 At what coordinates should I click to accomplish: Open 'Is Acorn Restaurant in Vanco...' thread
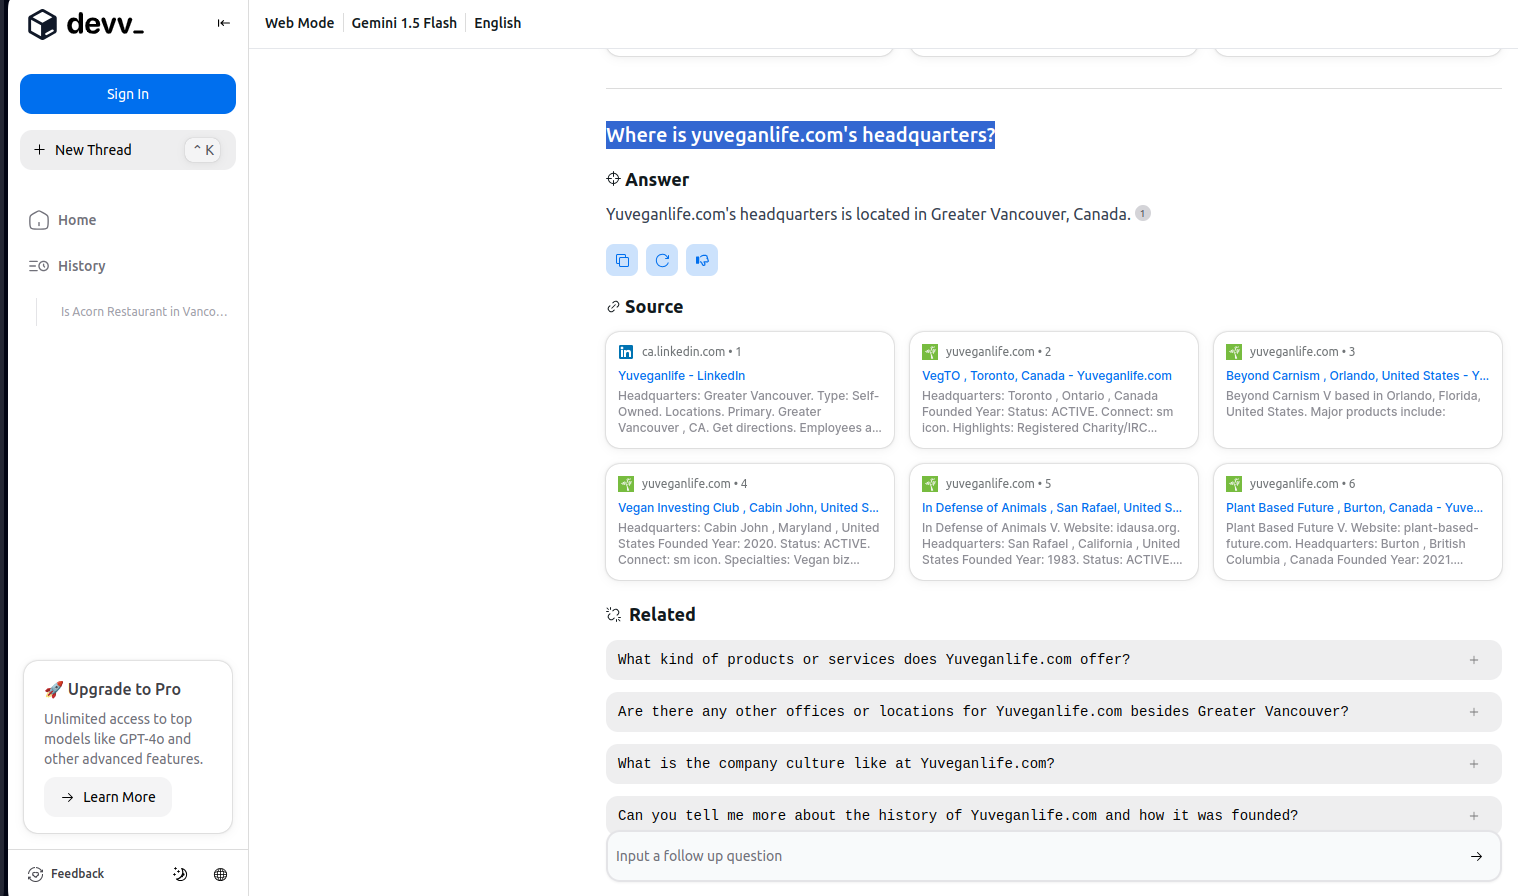pos(144,312)
